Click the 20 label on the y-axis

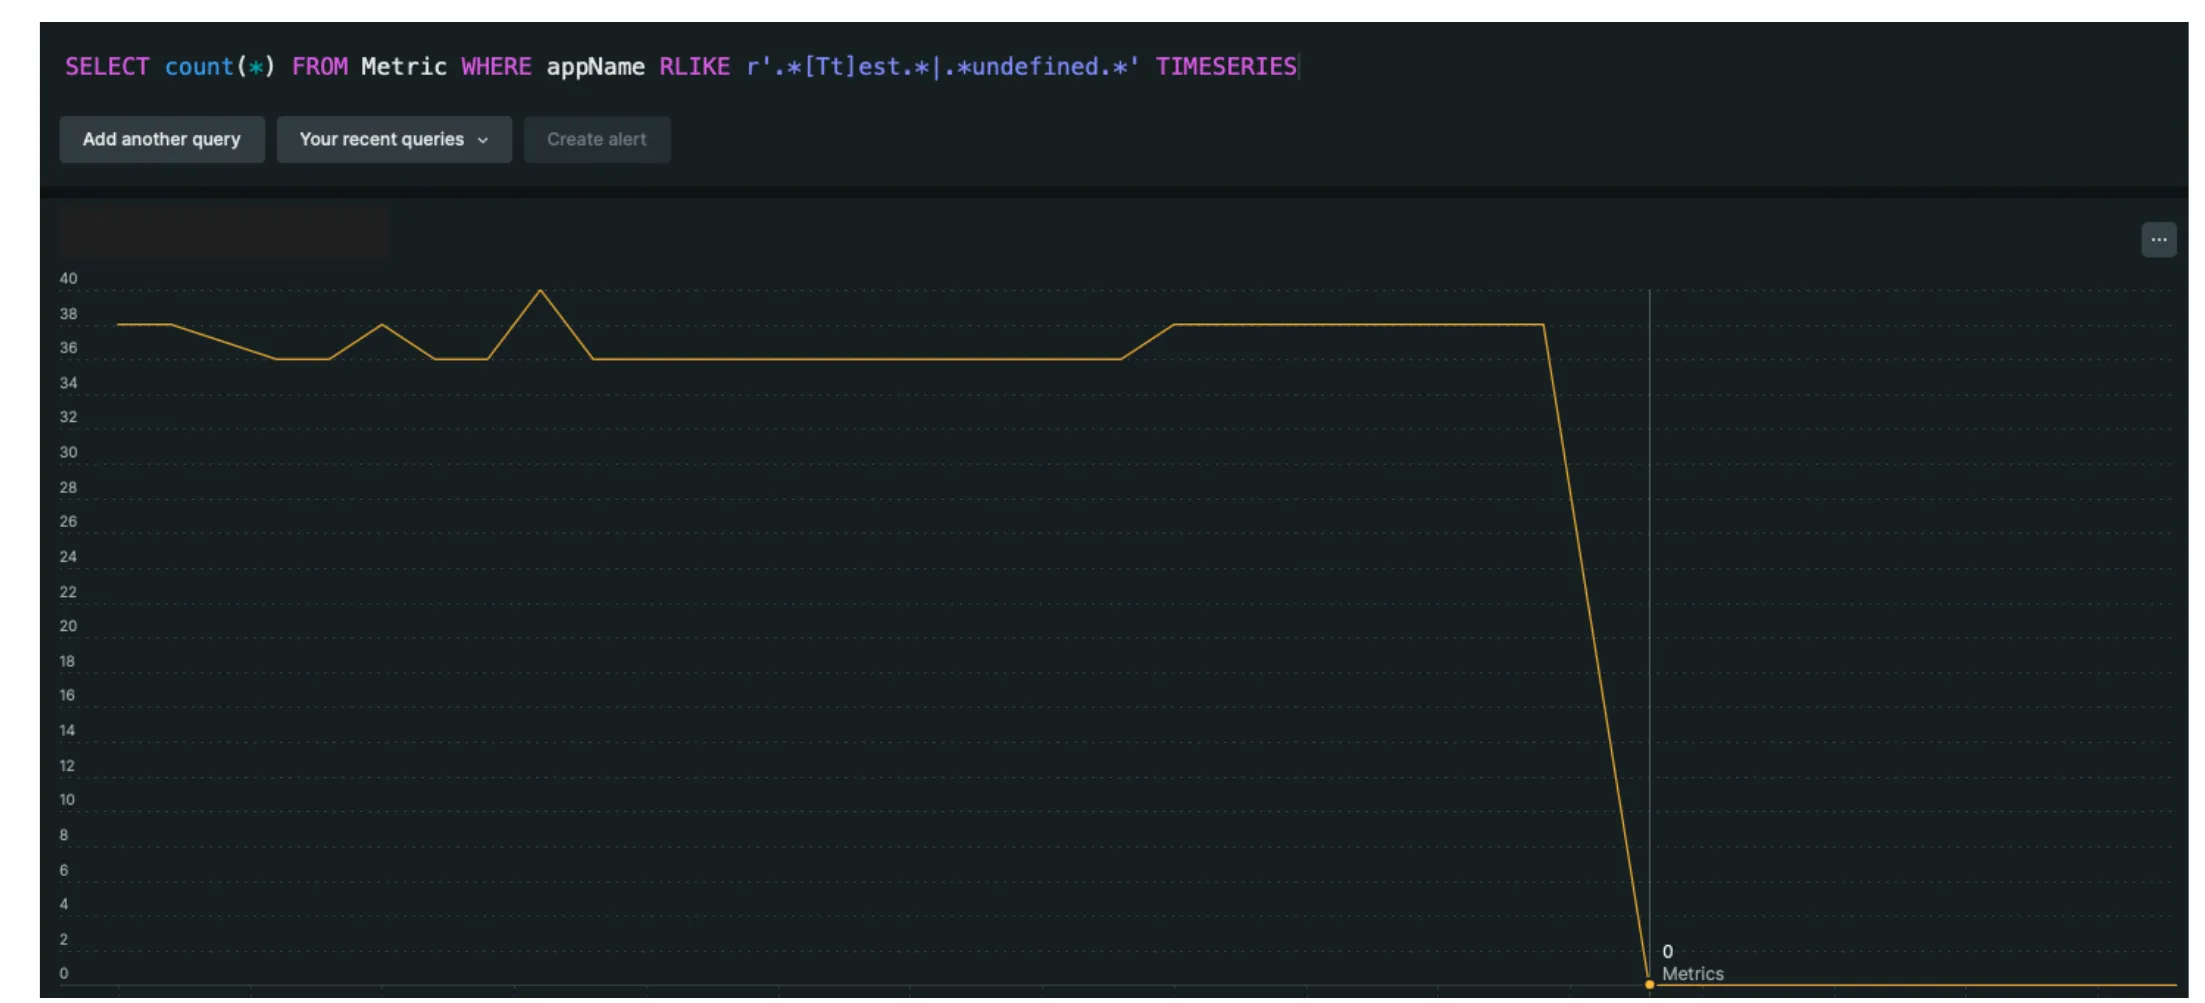68,626
